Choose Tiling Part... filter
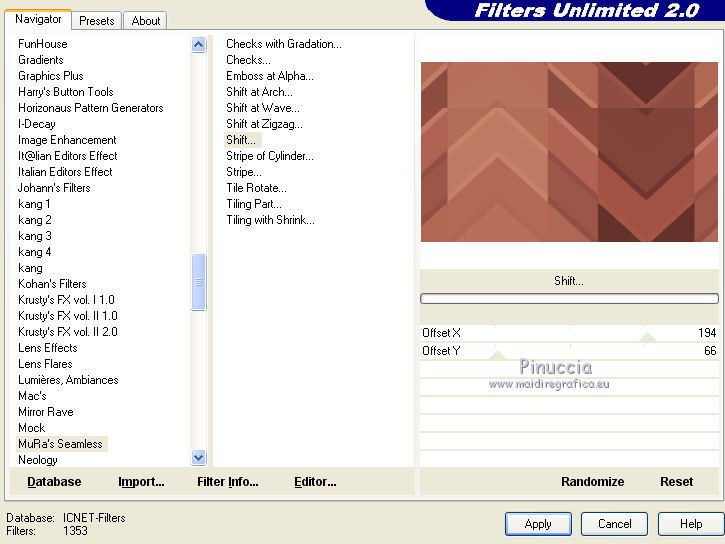Image resolution: width=725 pixels, height=544 pixels. 253,204
